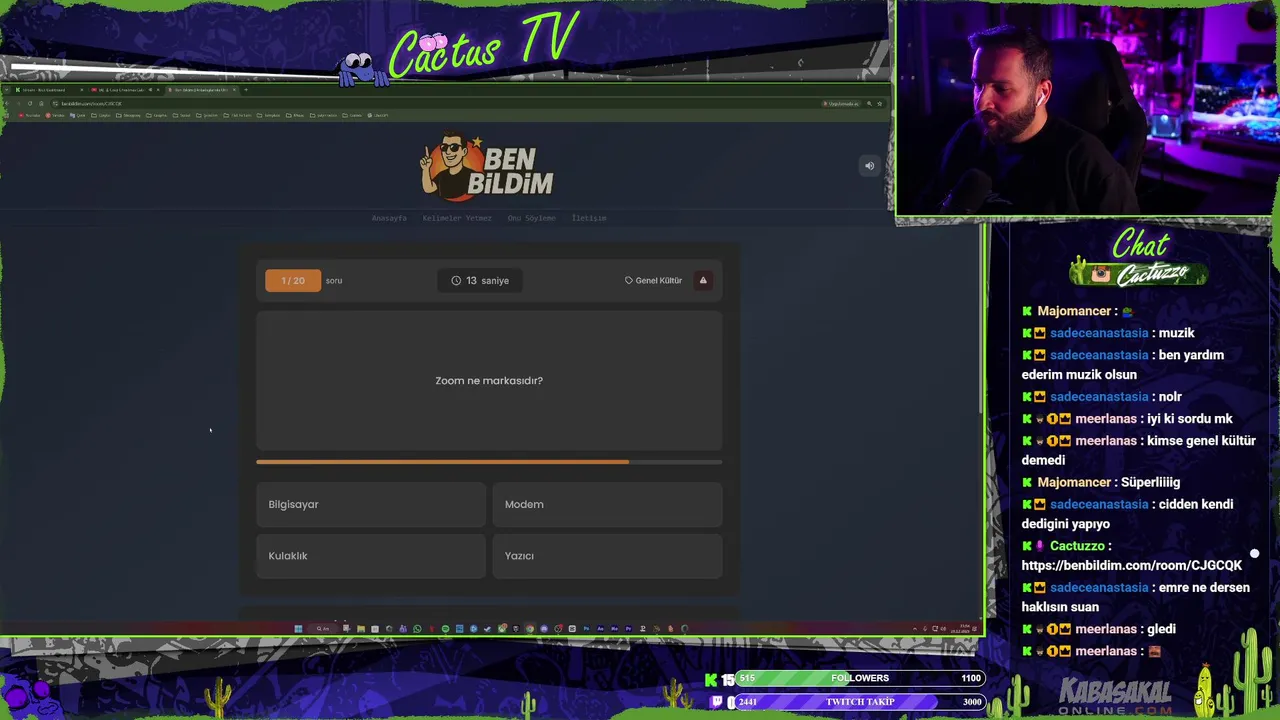Open Photoshop from the taskbar
The image size is (1280, 720).
[587, 629]
